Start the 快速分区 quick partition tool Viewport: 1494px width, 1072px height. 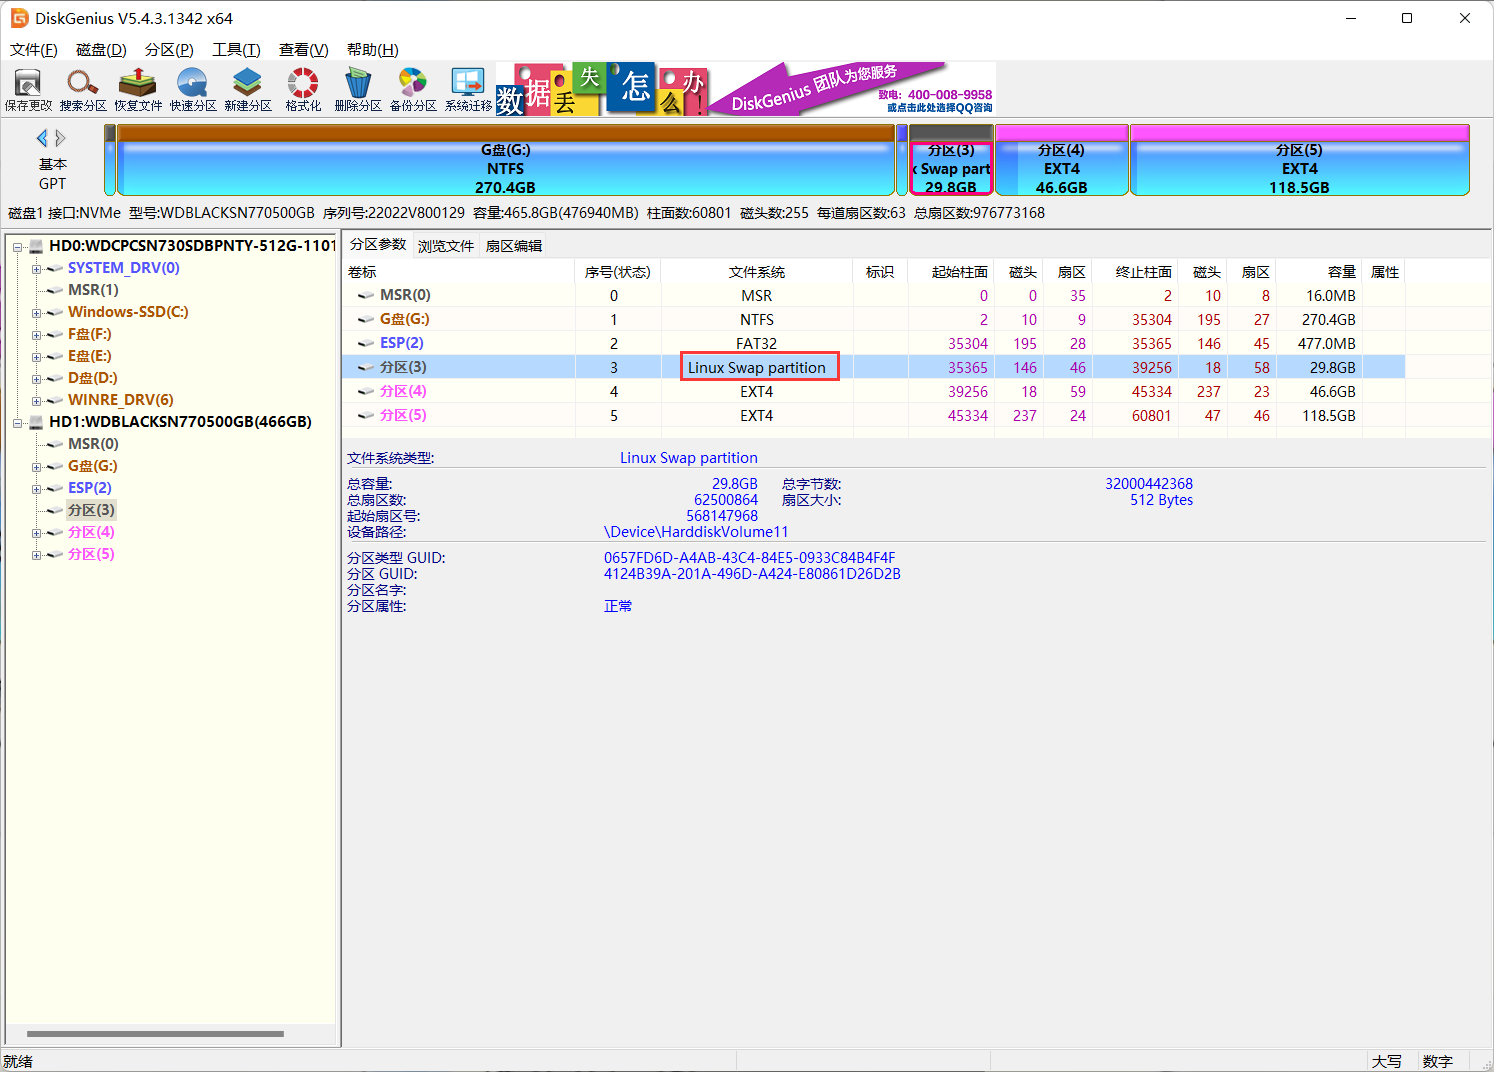(x=193, y=90)
